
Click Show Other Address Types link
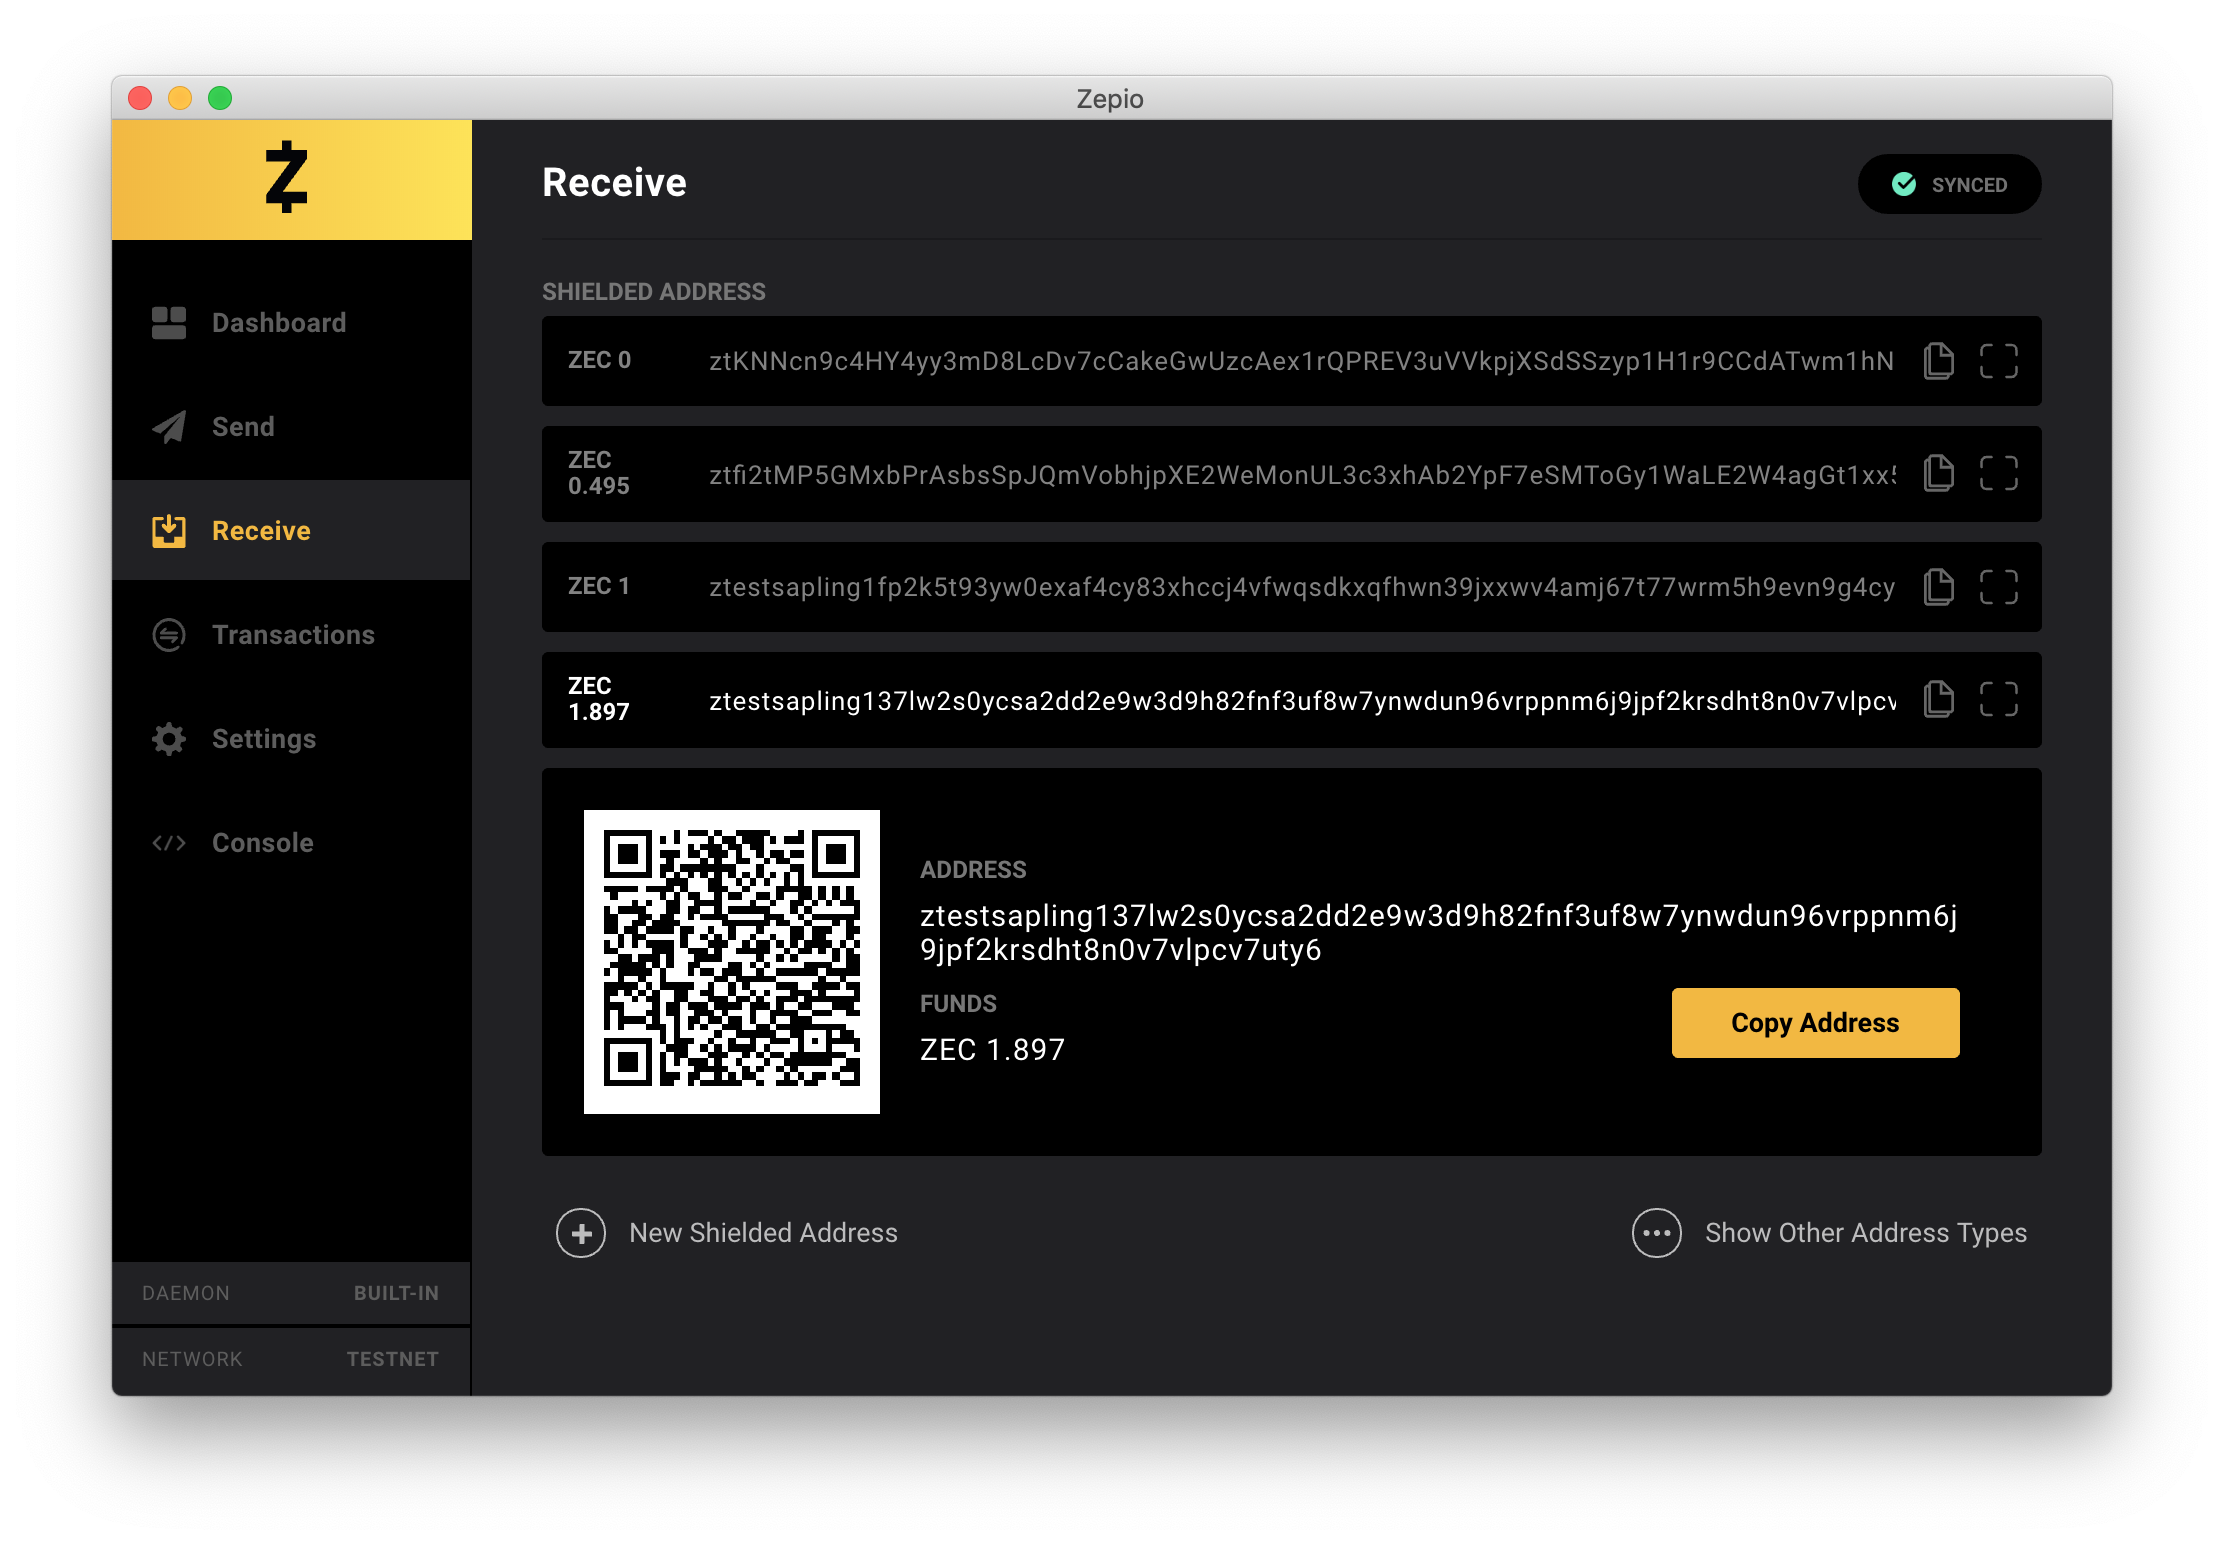click(x=1865, y=1233)
